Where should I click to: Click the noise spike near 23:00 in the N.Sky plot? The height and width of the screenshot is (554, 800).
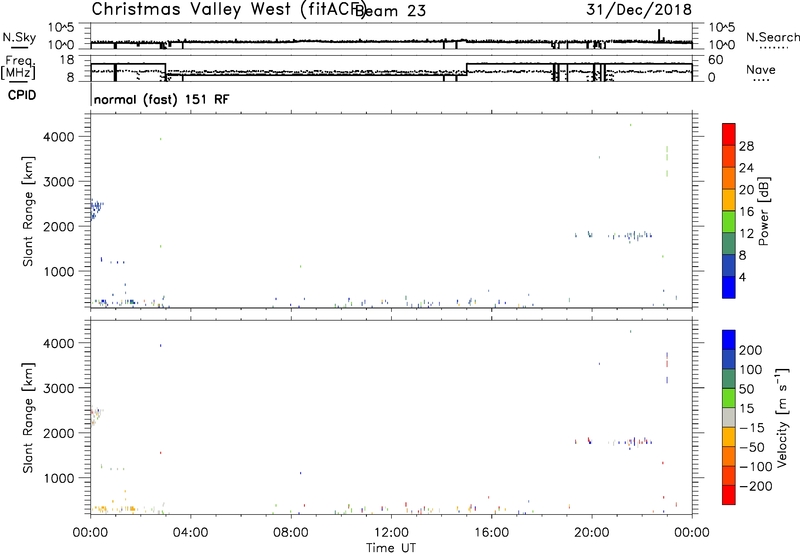pyautogui.click(x=659, y=35)
